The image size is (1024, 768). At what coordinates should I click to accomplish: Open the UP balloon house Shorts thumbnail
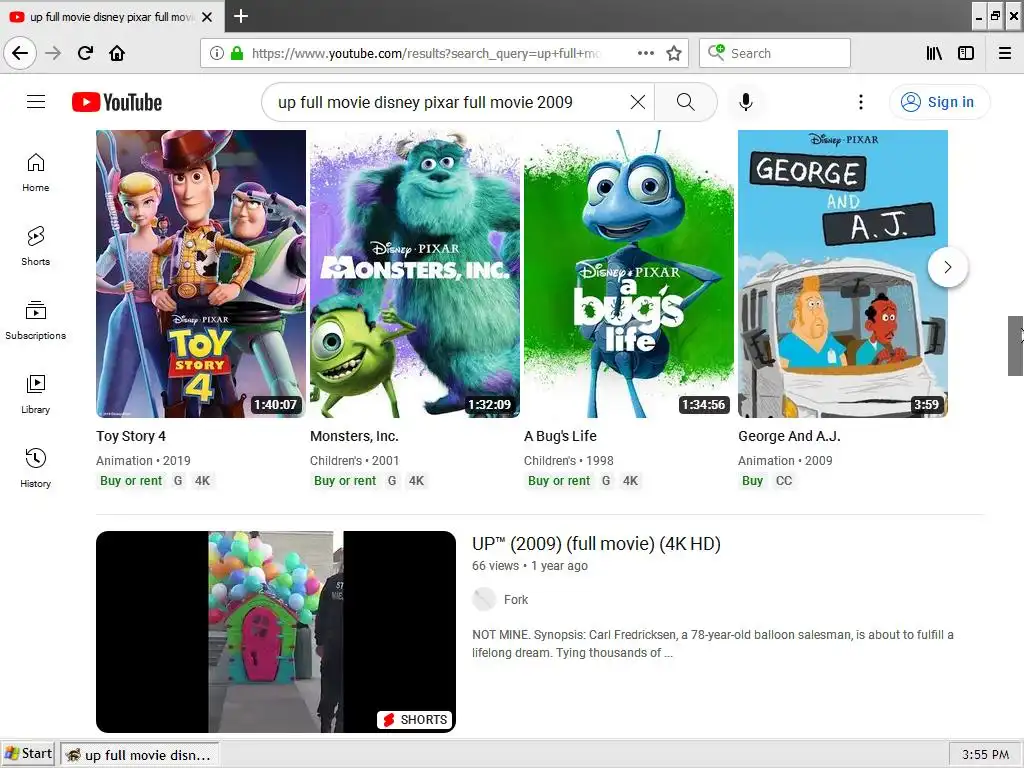[x=276, y=632]
